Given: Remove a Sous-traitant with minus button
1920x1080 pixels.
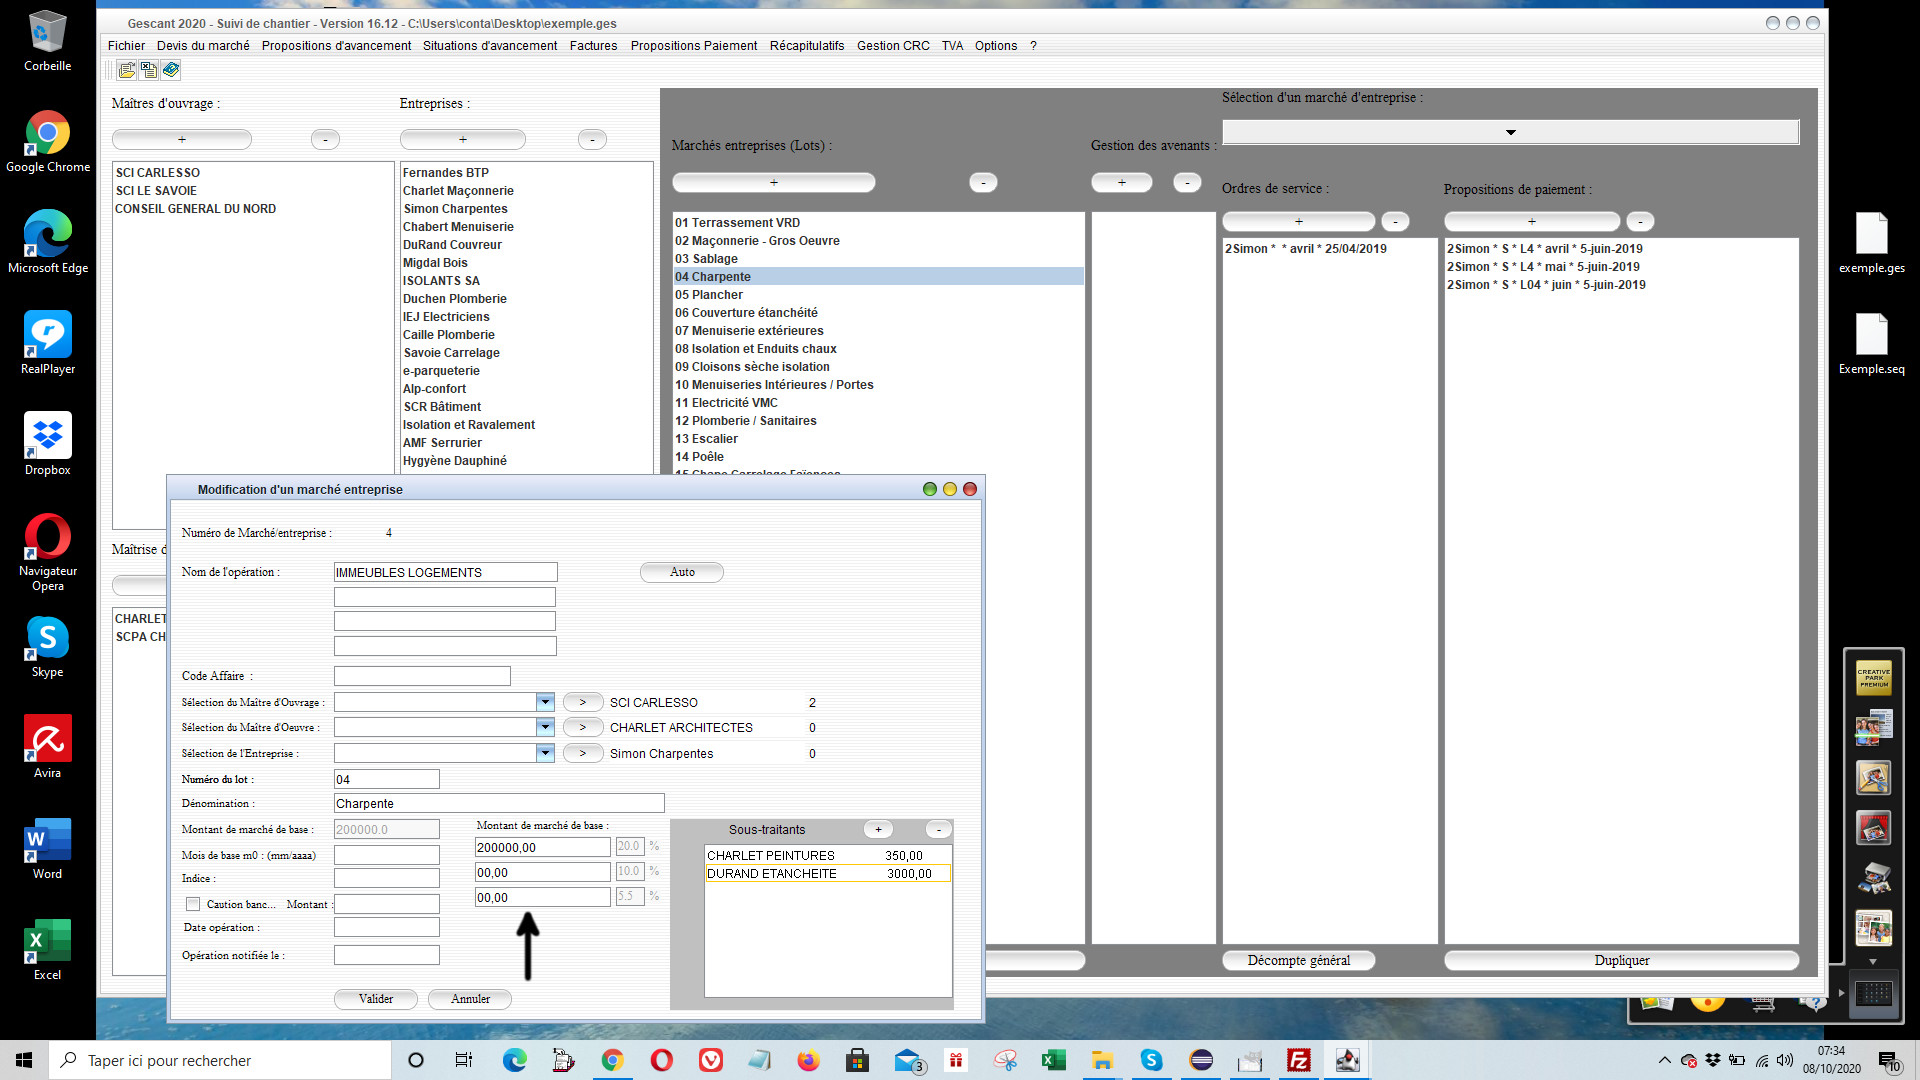Looking at the screenshot, I should click(939, 830).
